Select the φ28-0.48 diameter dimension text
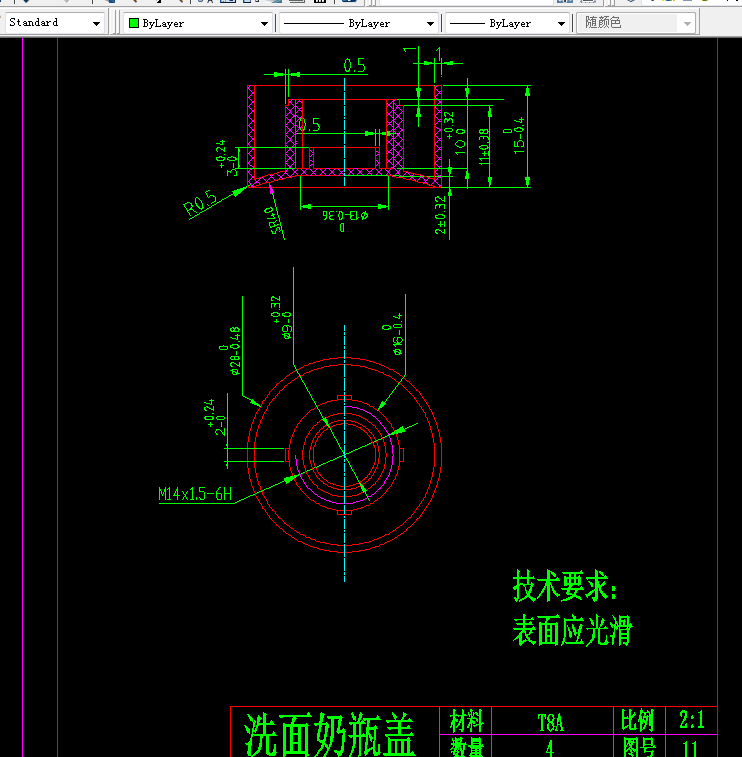The height and width of the screenshot is (757, 742). tap(230, 350)
